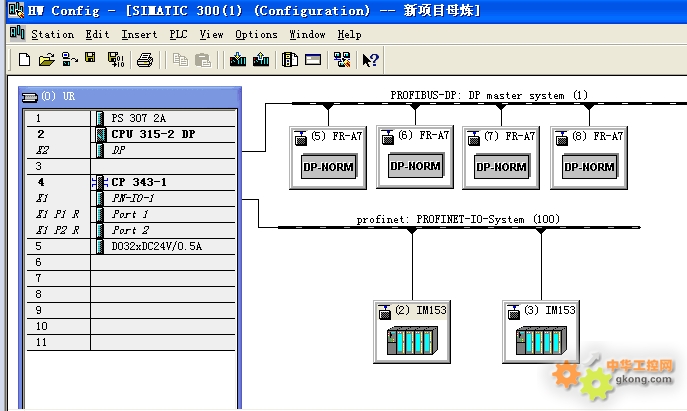Image resolution: width=687 pixels, height=411 pixels.
Task: Select the PROFINET-IO-System (100) label
Action: (458, 219)
